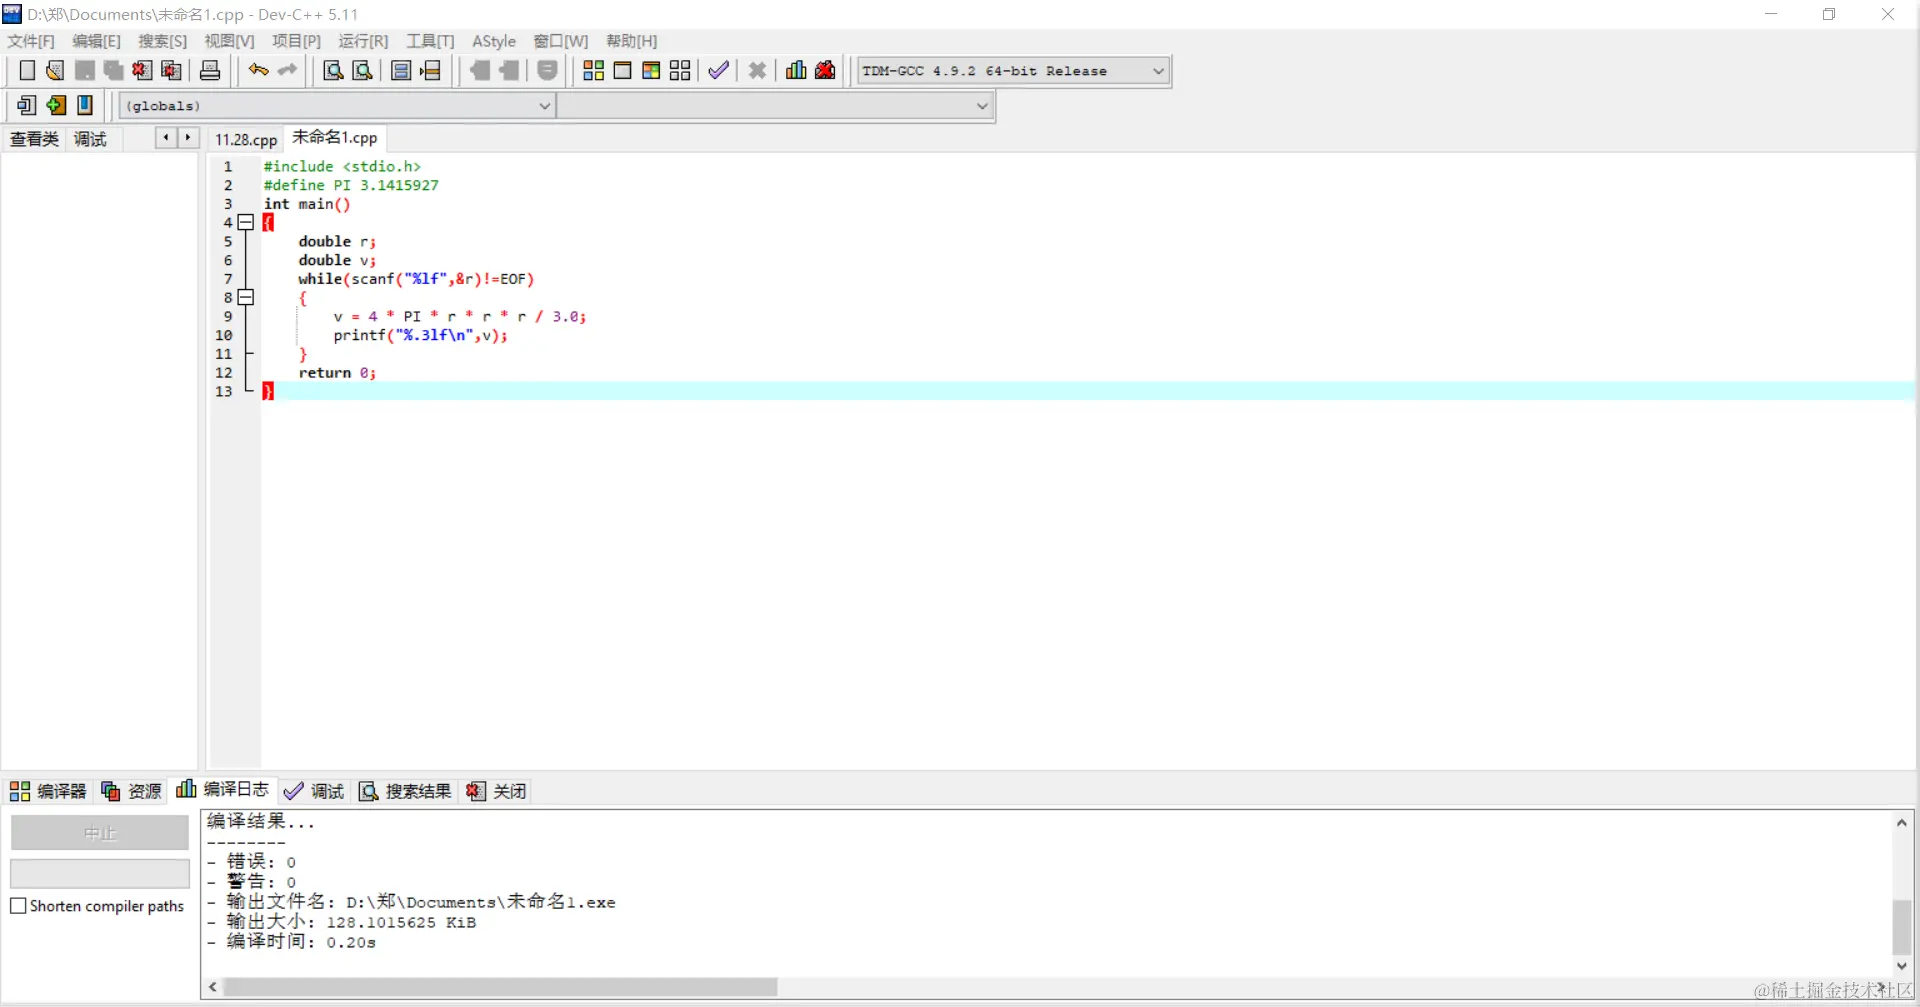Click the compile log scroll-up arrow
The height and width of the screenshot is (1007, 1920).
(x=1902, y=823)
